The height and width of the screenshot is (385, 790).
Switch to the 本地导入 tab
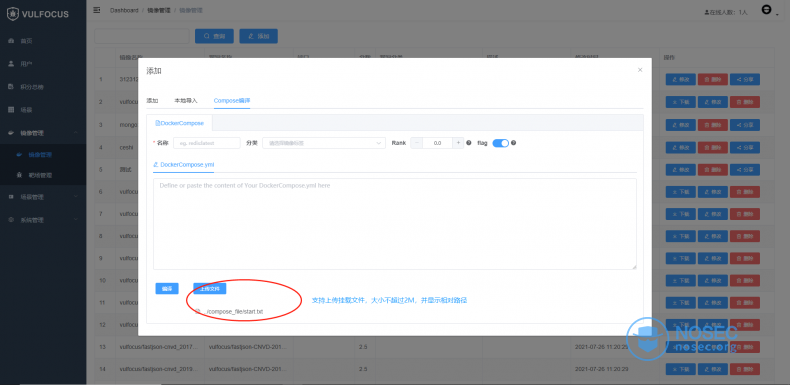186,101
